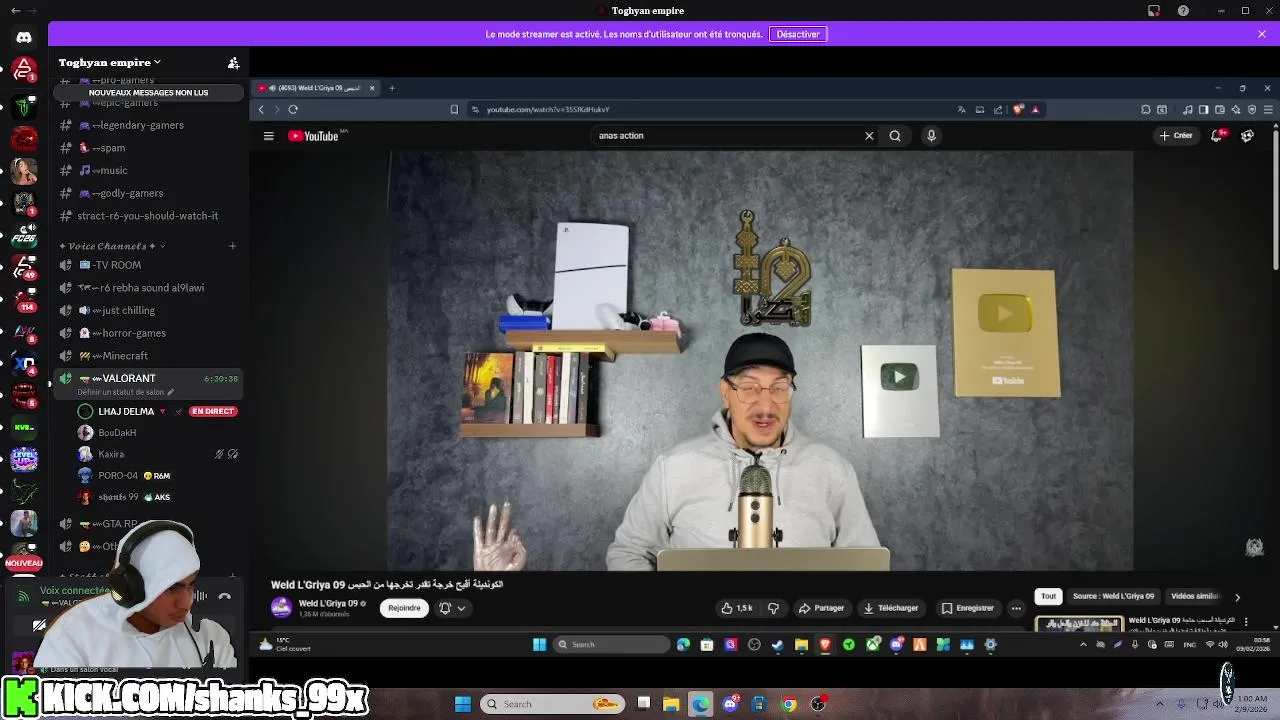Open a new browser tab
The image size is (1280, 720).
pyautogui.click(x=392, y=88)
